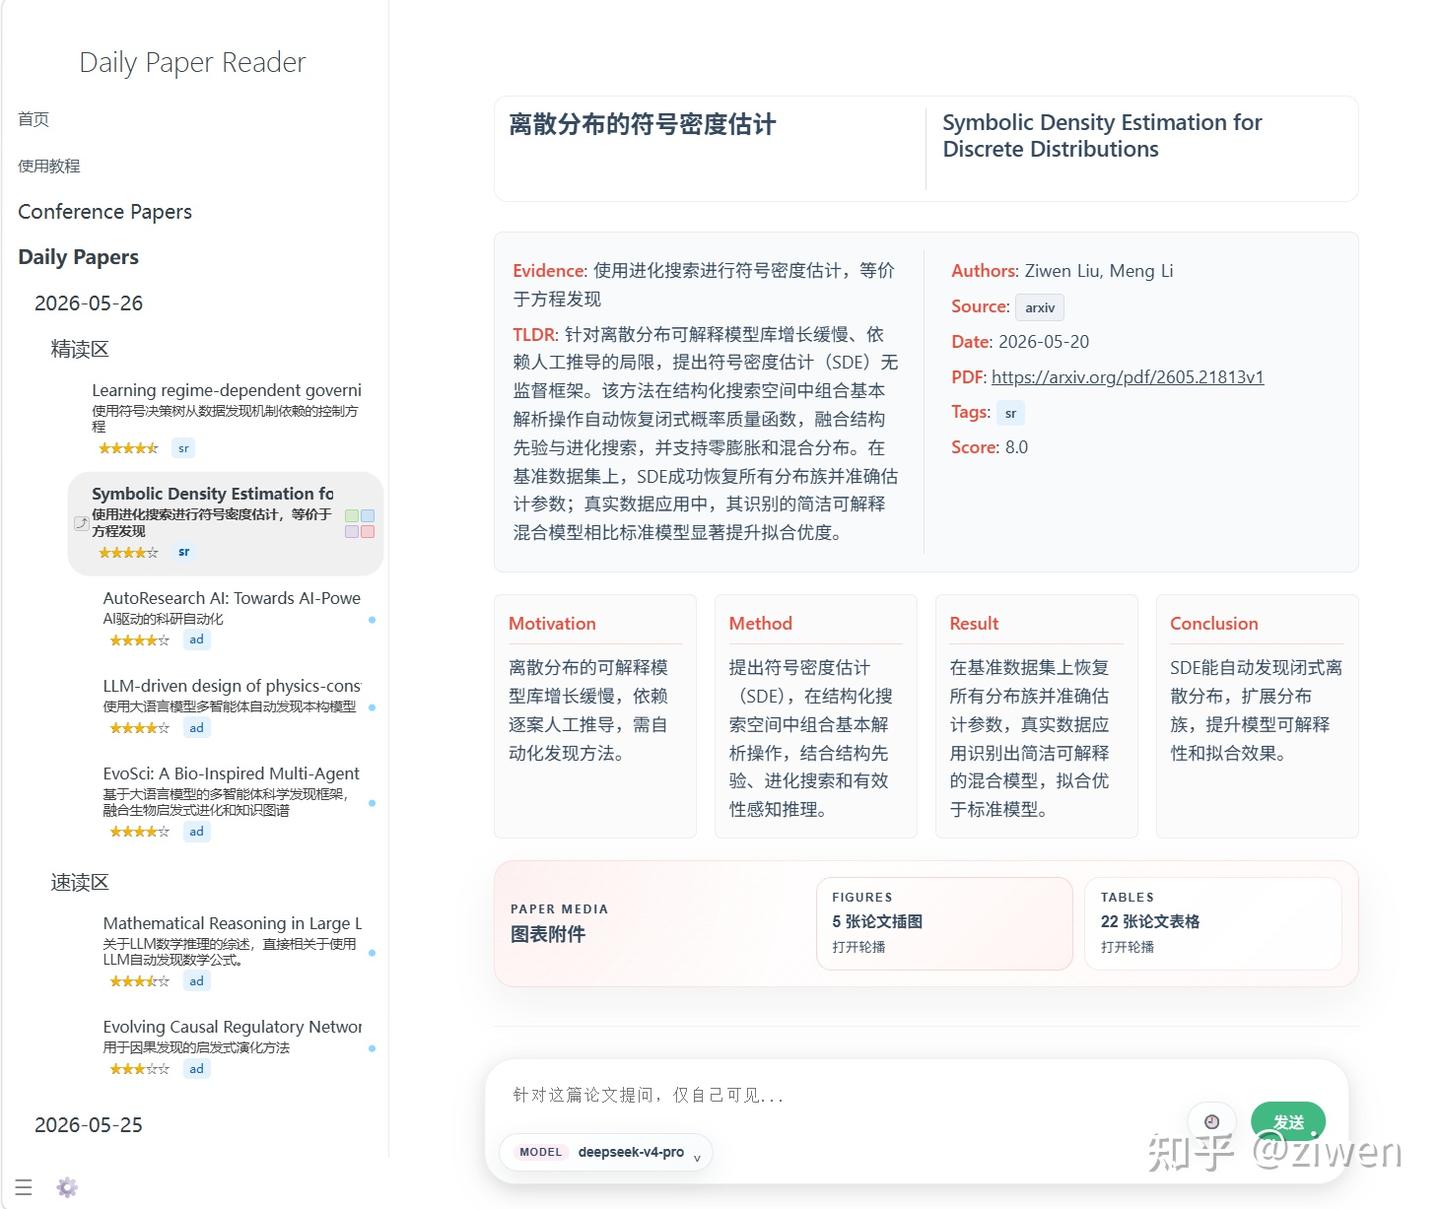The image size is (1440, 1209).
Task: Click the Daily Paper Reader title
Action: click(x=192, y=62)
